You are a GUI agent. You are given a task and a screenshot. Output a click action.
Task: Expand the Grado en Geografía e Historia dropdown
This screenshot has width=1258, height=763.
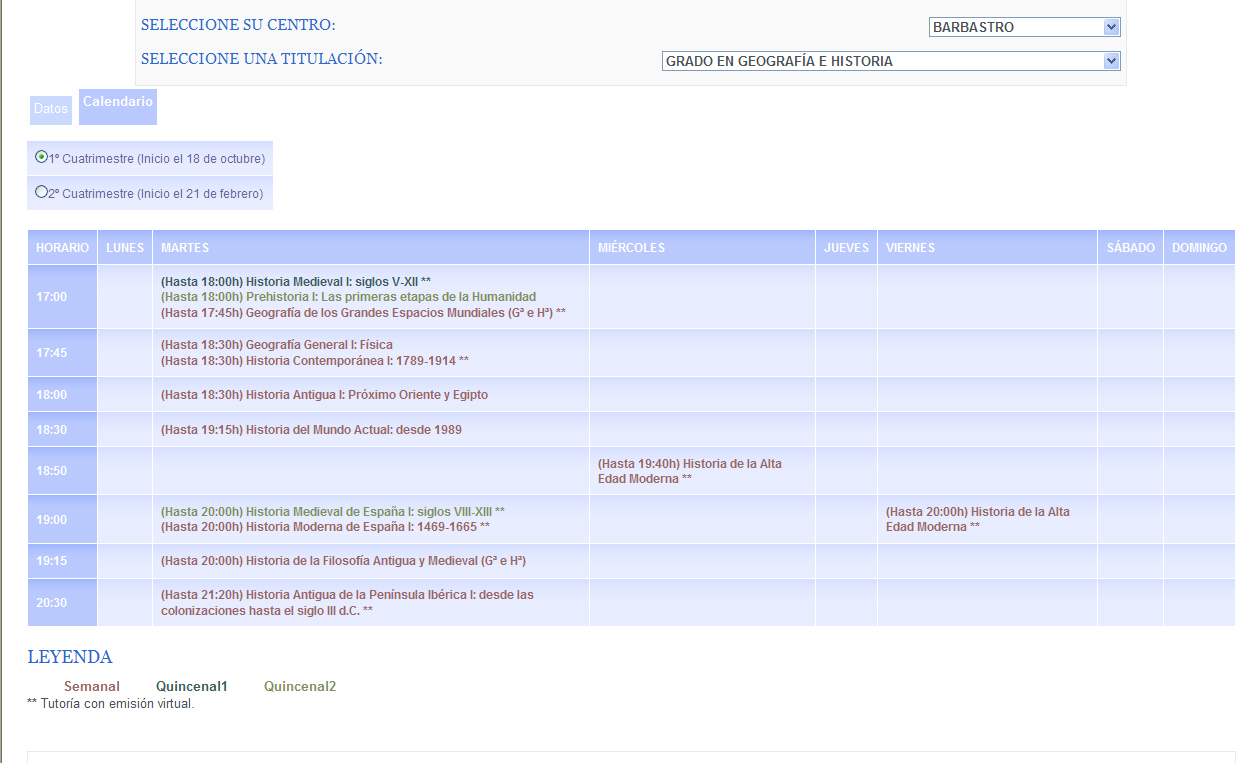pos(890,61)
